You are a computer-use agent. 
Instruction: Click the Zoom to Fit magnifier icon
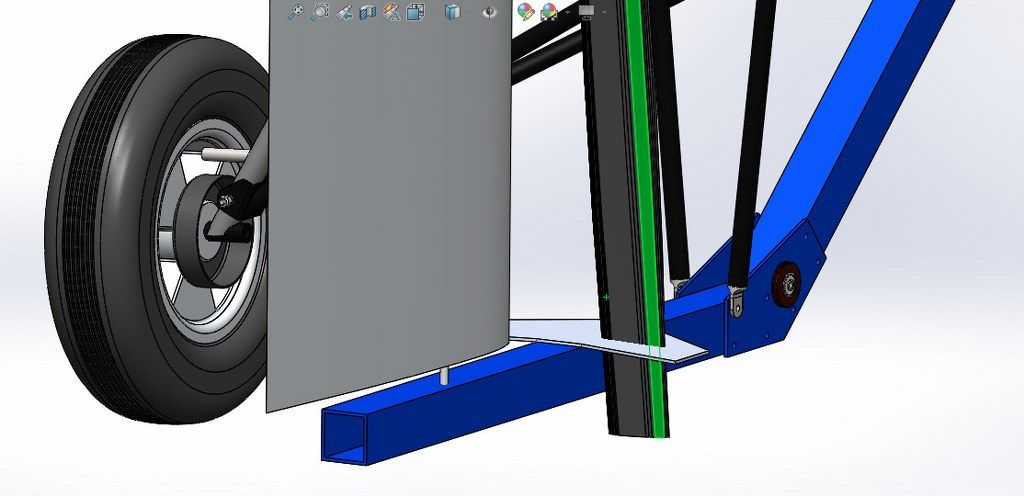click(x=295, y=12)
